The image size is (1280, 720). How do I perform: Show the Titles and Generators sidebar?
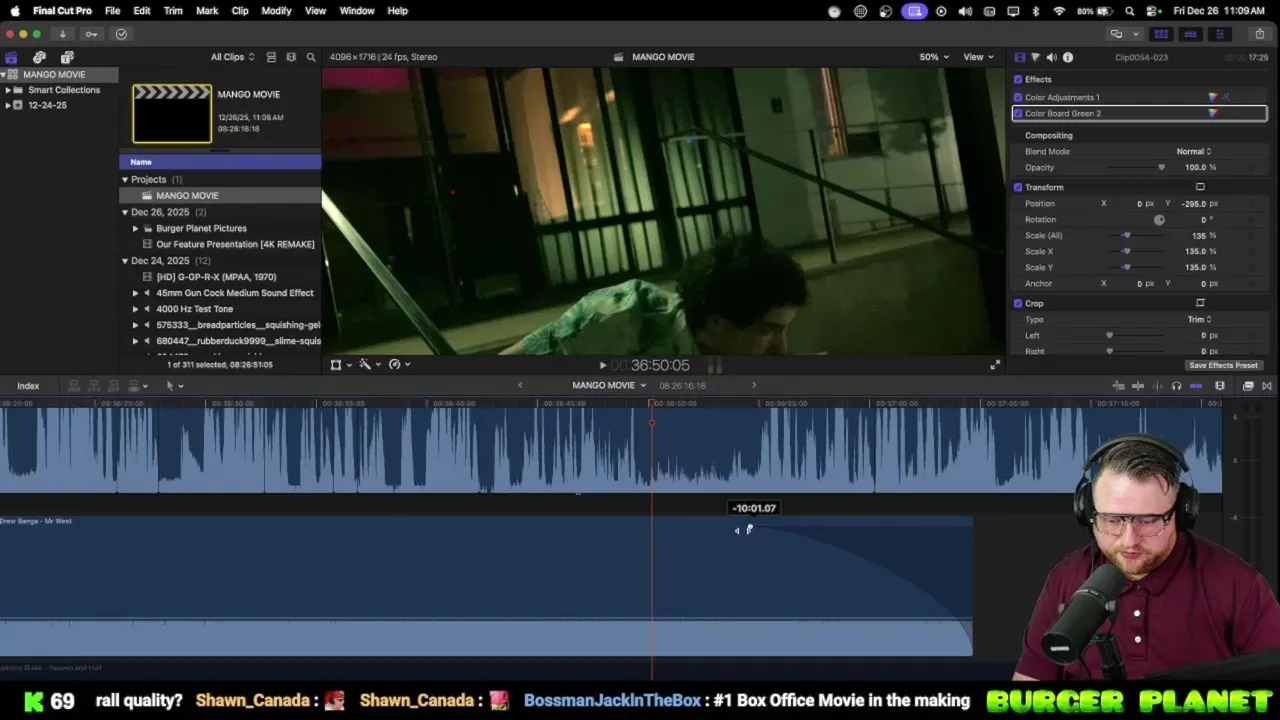(67, 57)
